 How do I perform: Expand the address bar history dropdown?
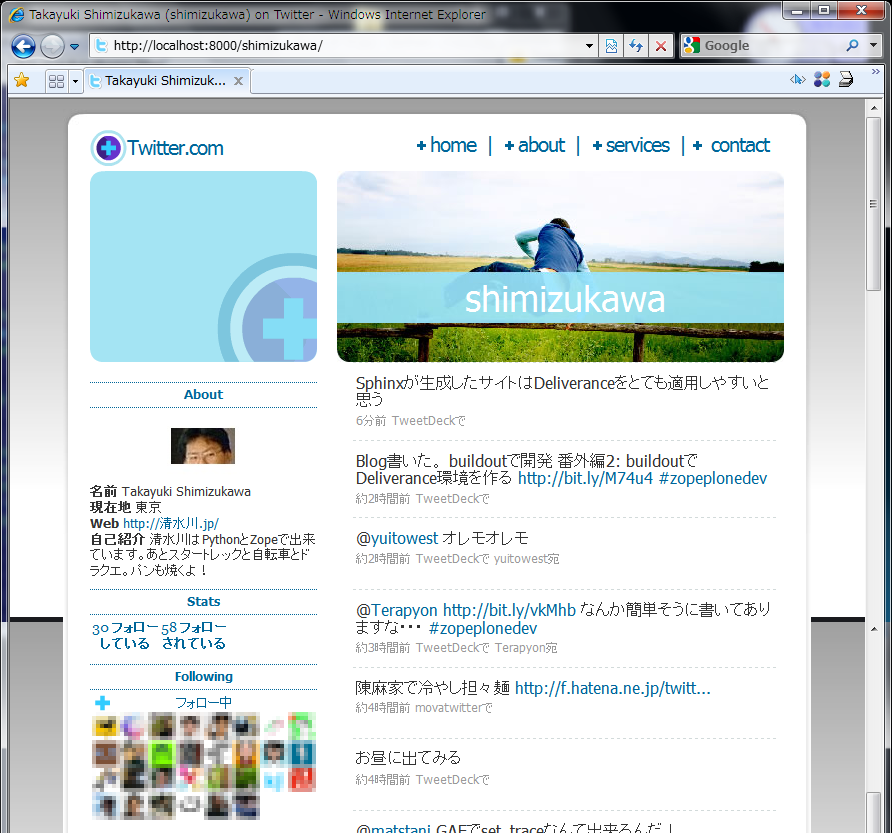(590, 46)
